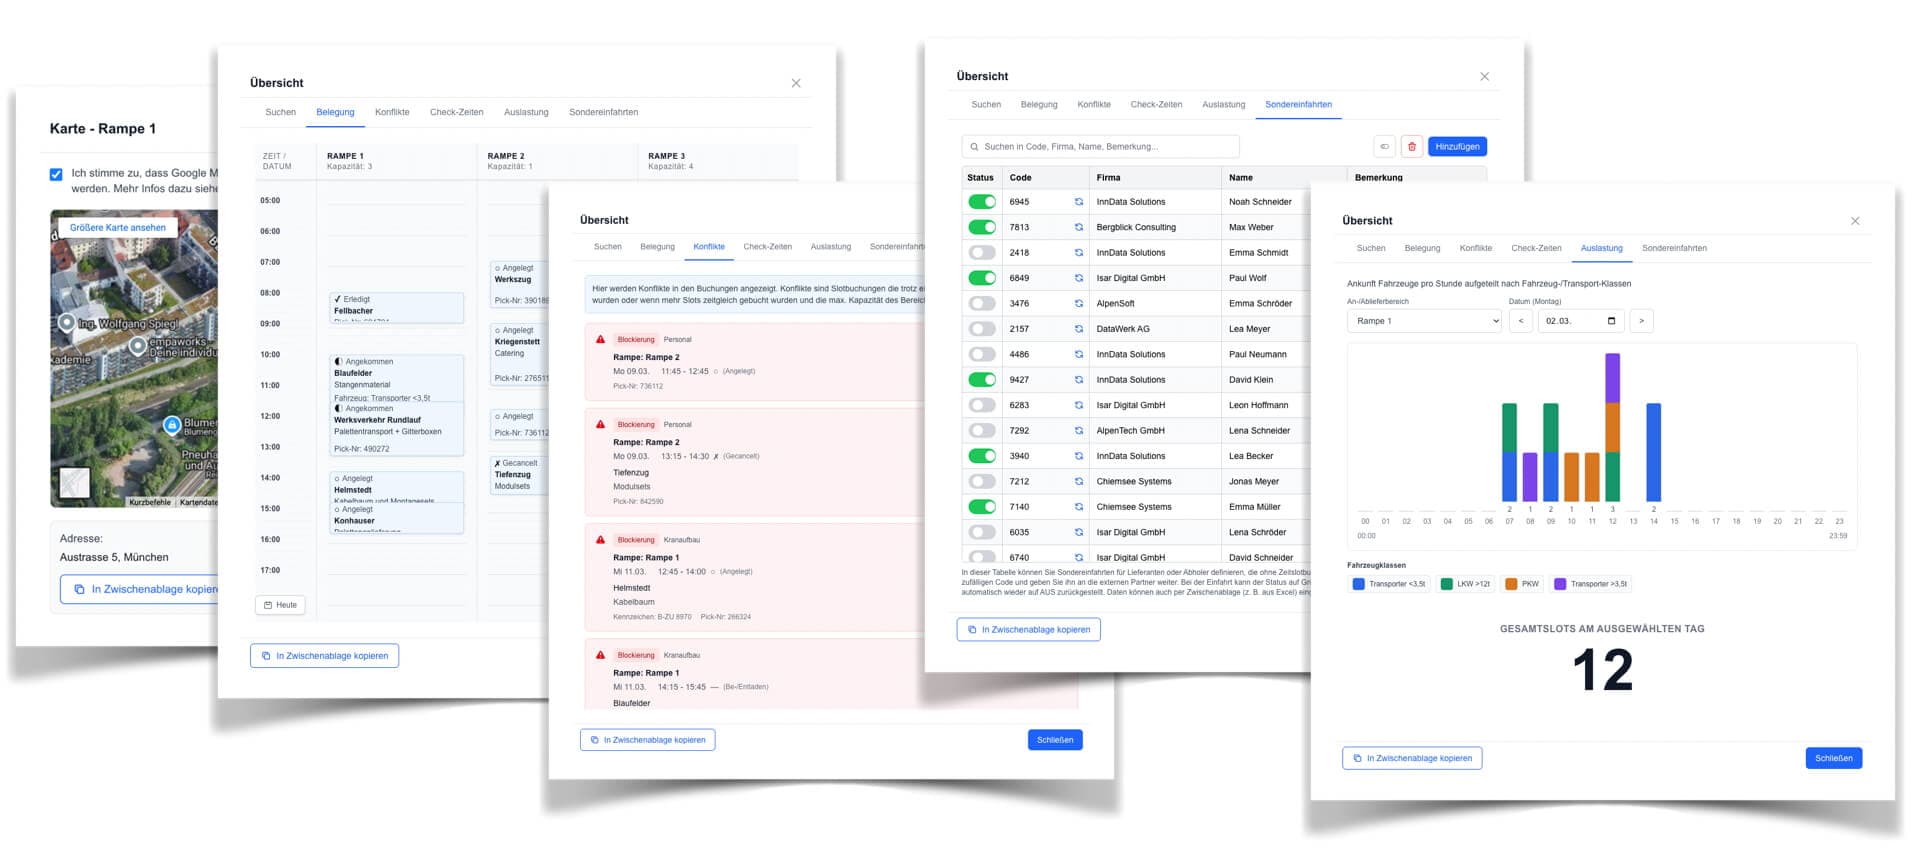Click the blue Hinzufügen button
Image resolution: width=1912 pixels, height=859 pixels.
click(x=1457, y=147)
